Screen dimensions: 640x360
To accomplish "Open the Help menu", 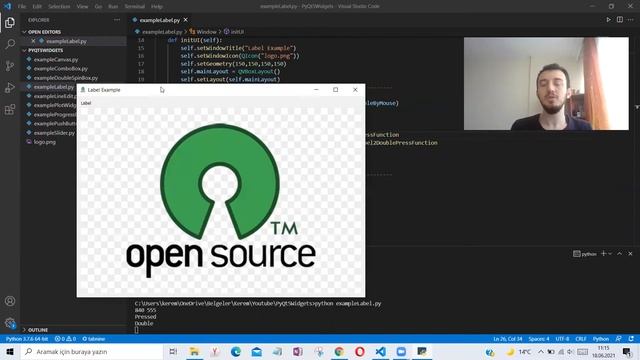I will (157, 7).
